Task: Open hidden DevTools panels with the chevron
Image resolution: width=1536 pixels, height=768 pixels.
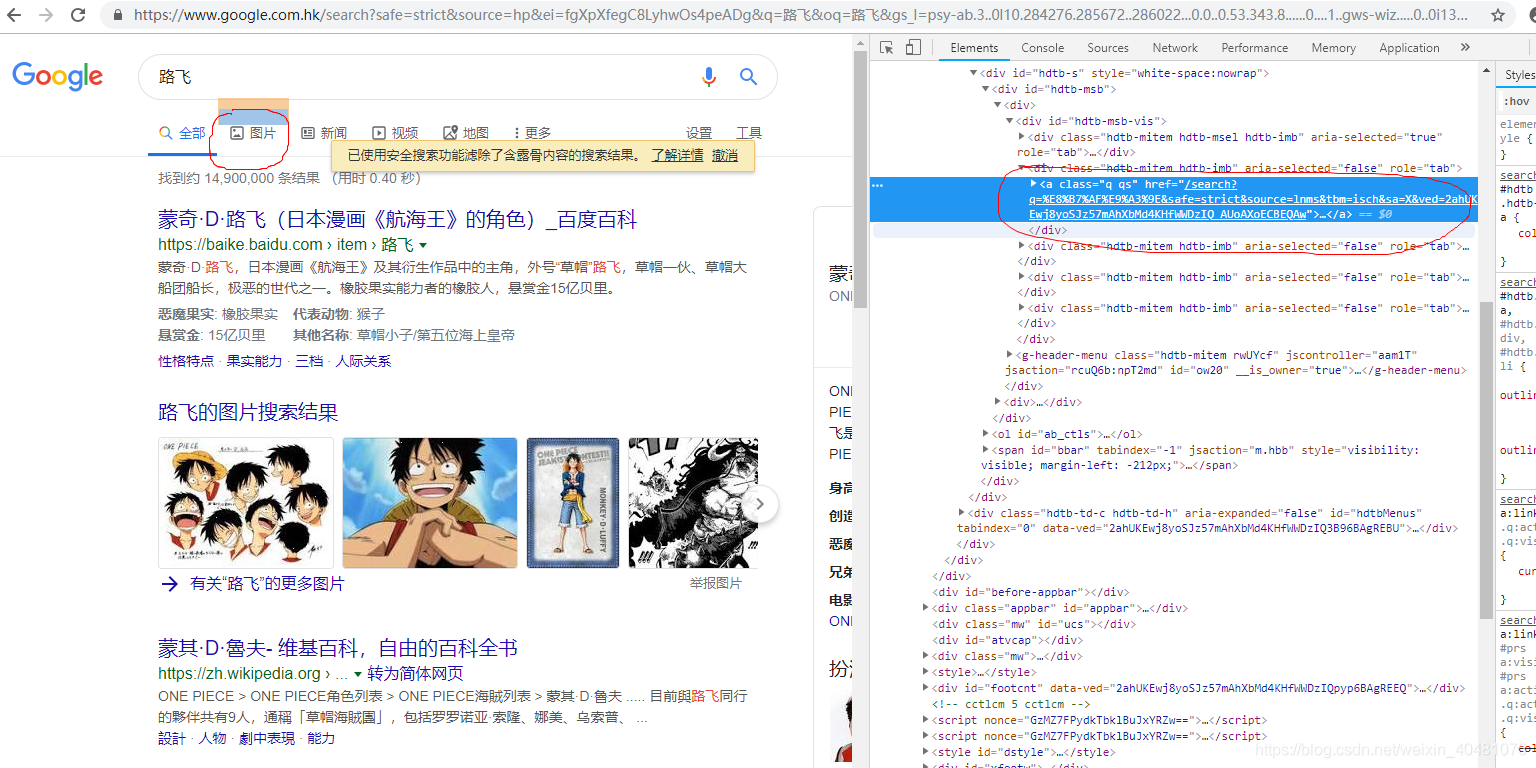Action: [1465, 47]
